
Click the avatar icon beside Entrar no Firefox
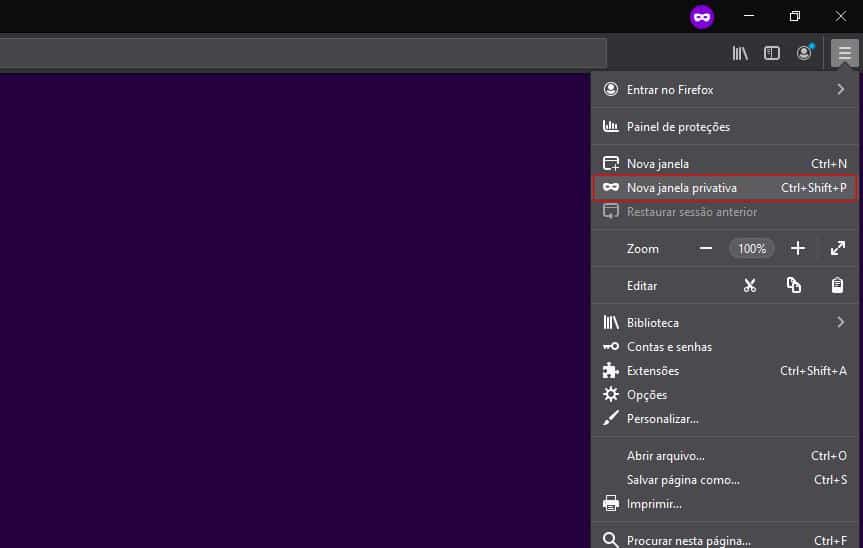pyautogui.click(x=610, y=89)
